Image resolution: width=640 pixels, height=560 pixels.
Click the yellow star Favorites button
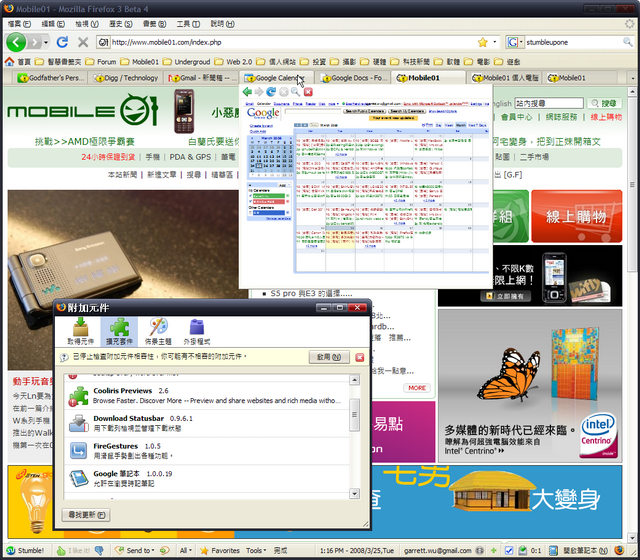click(220, 551)
